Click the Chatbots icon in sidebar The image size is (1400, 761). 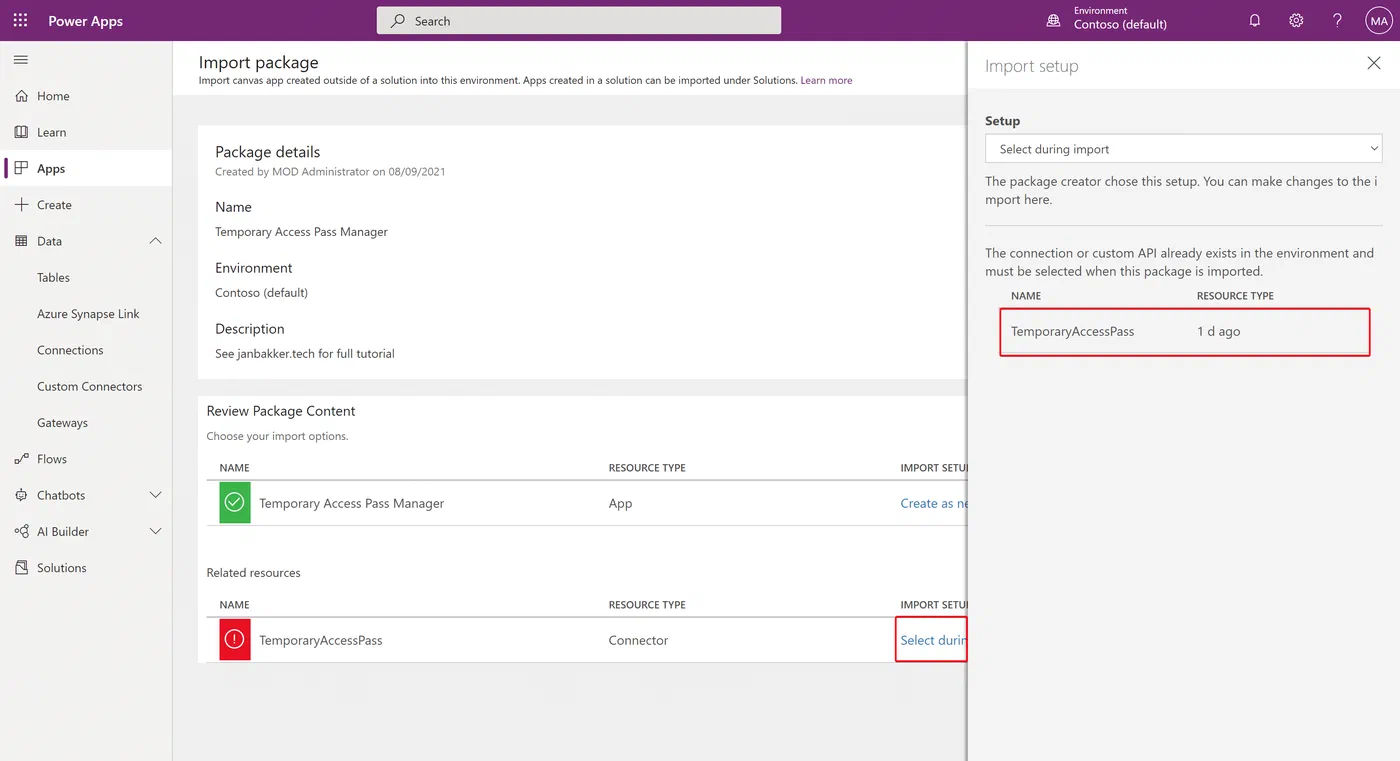point(21,495)
